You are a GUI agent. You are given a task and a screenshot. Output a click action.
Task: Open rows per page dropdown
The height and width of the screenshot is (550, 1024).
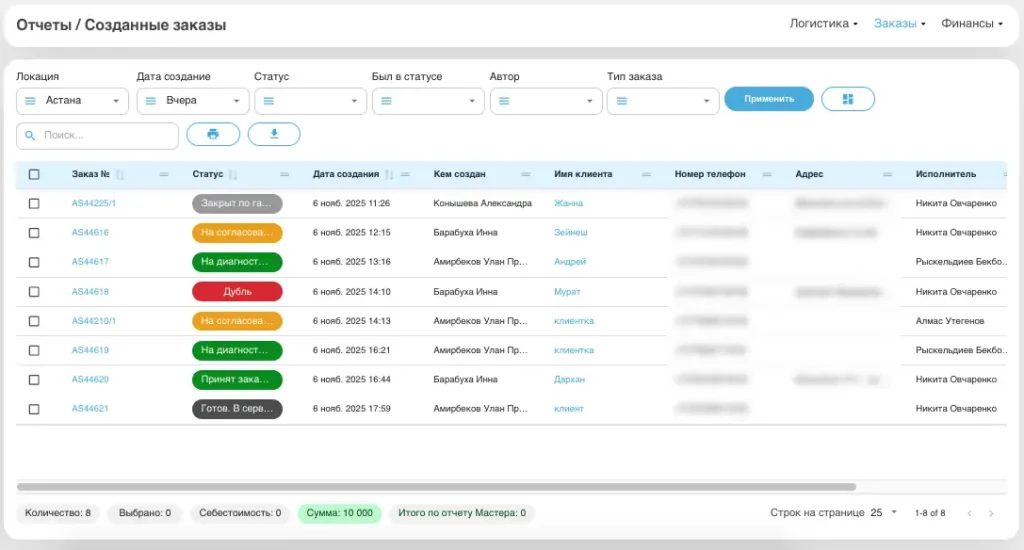[x=883, y=513]
